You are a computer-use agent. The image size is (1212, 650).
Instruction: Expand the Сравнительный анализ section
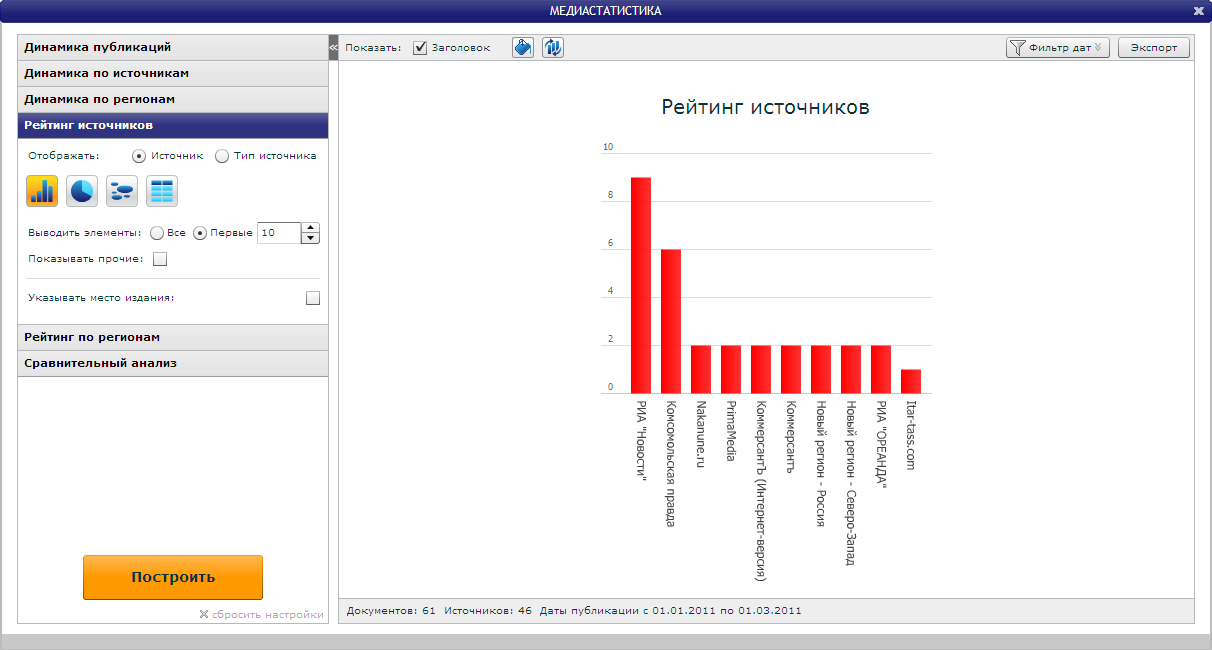click(x=173, y=363)
